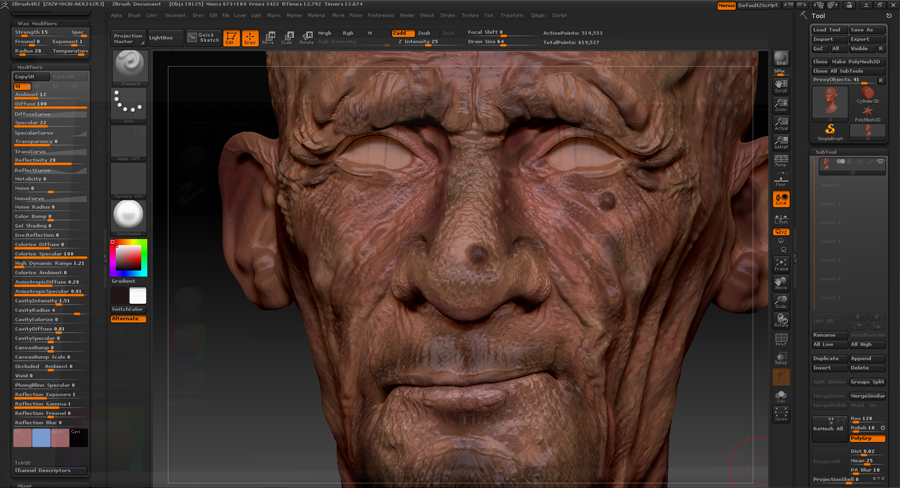Open the Alpha Off selector
900x488 pixels.
tap(129, 142)
